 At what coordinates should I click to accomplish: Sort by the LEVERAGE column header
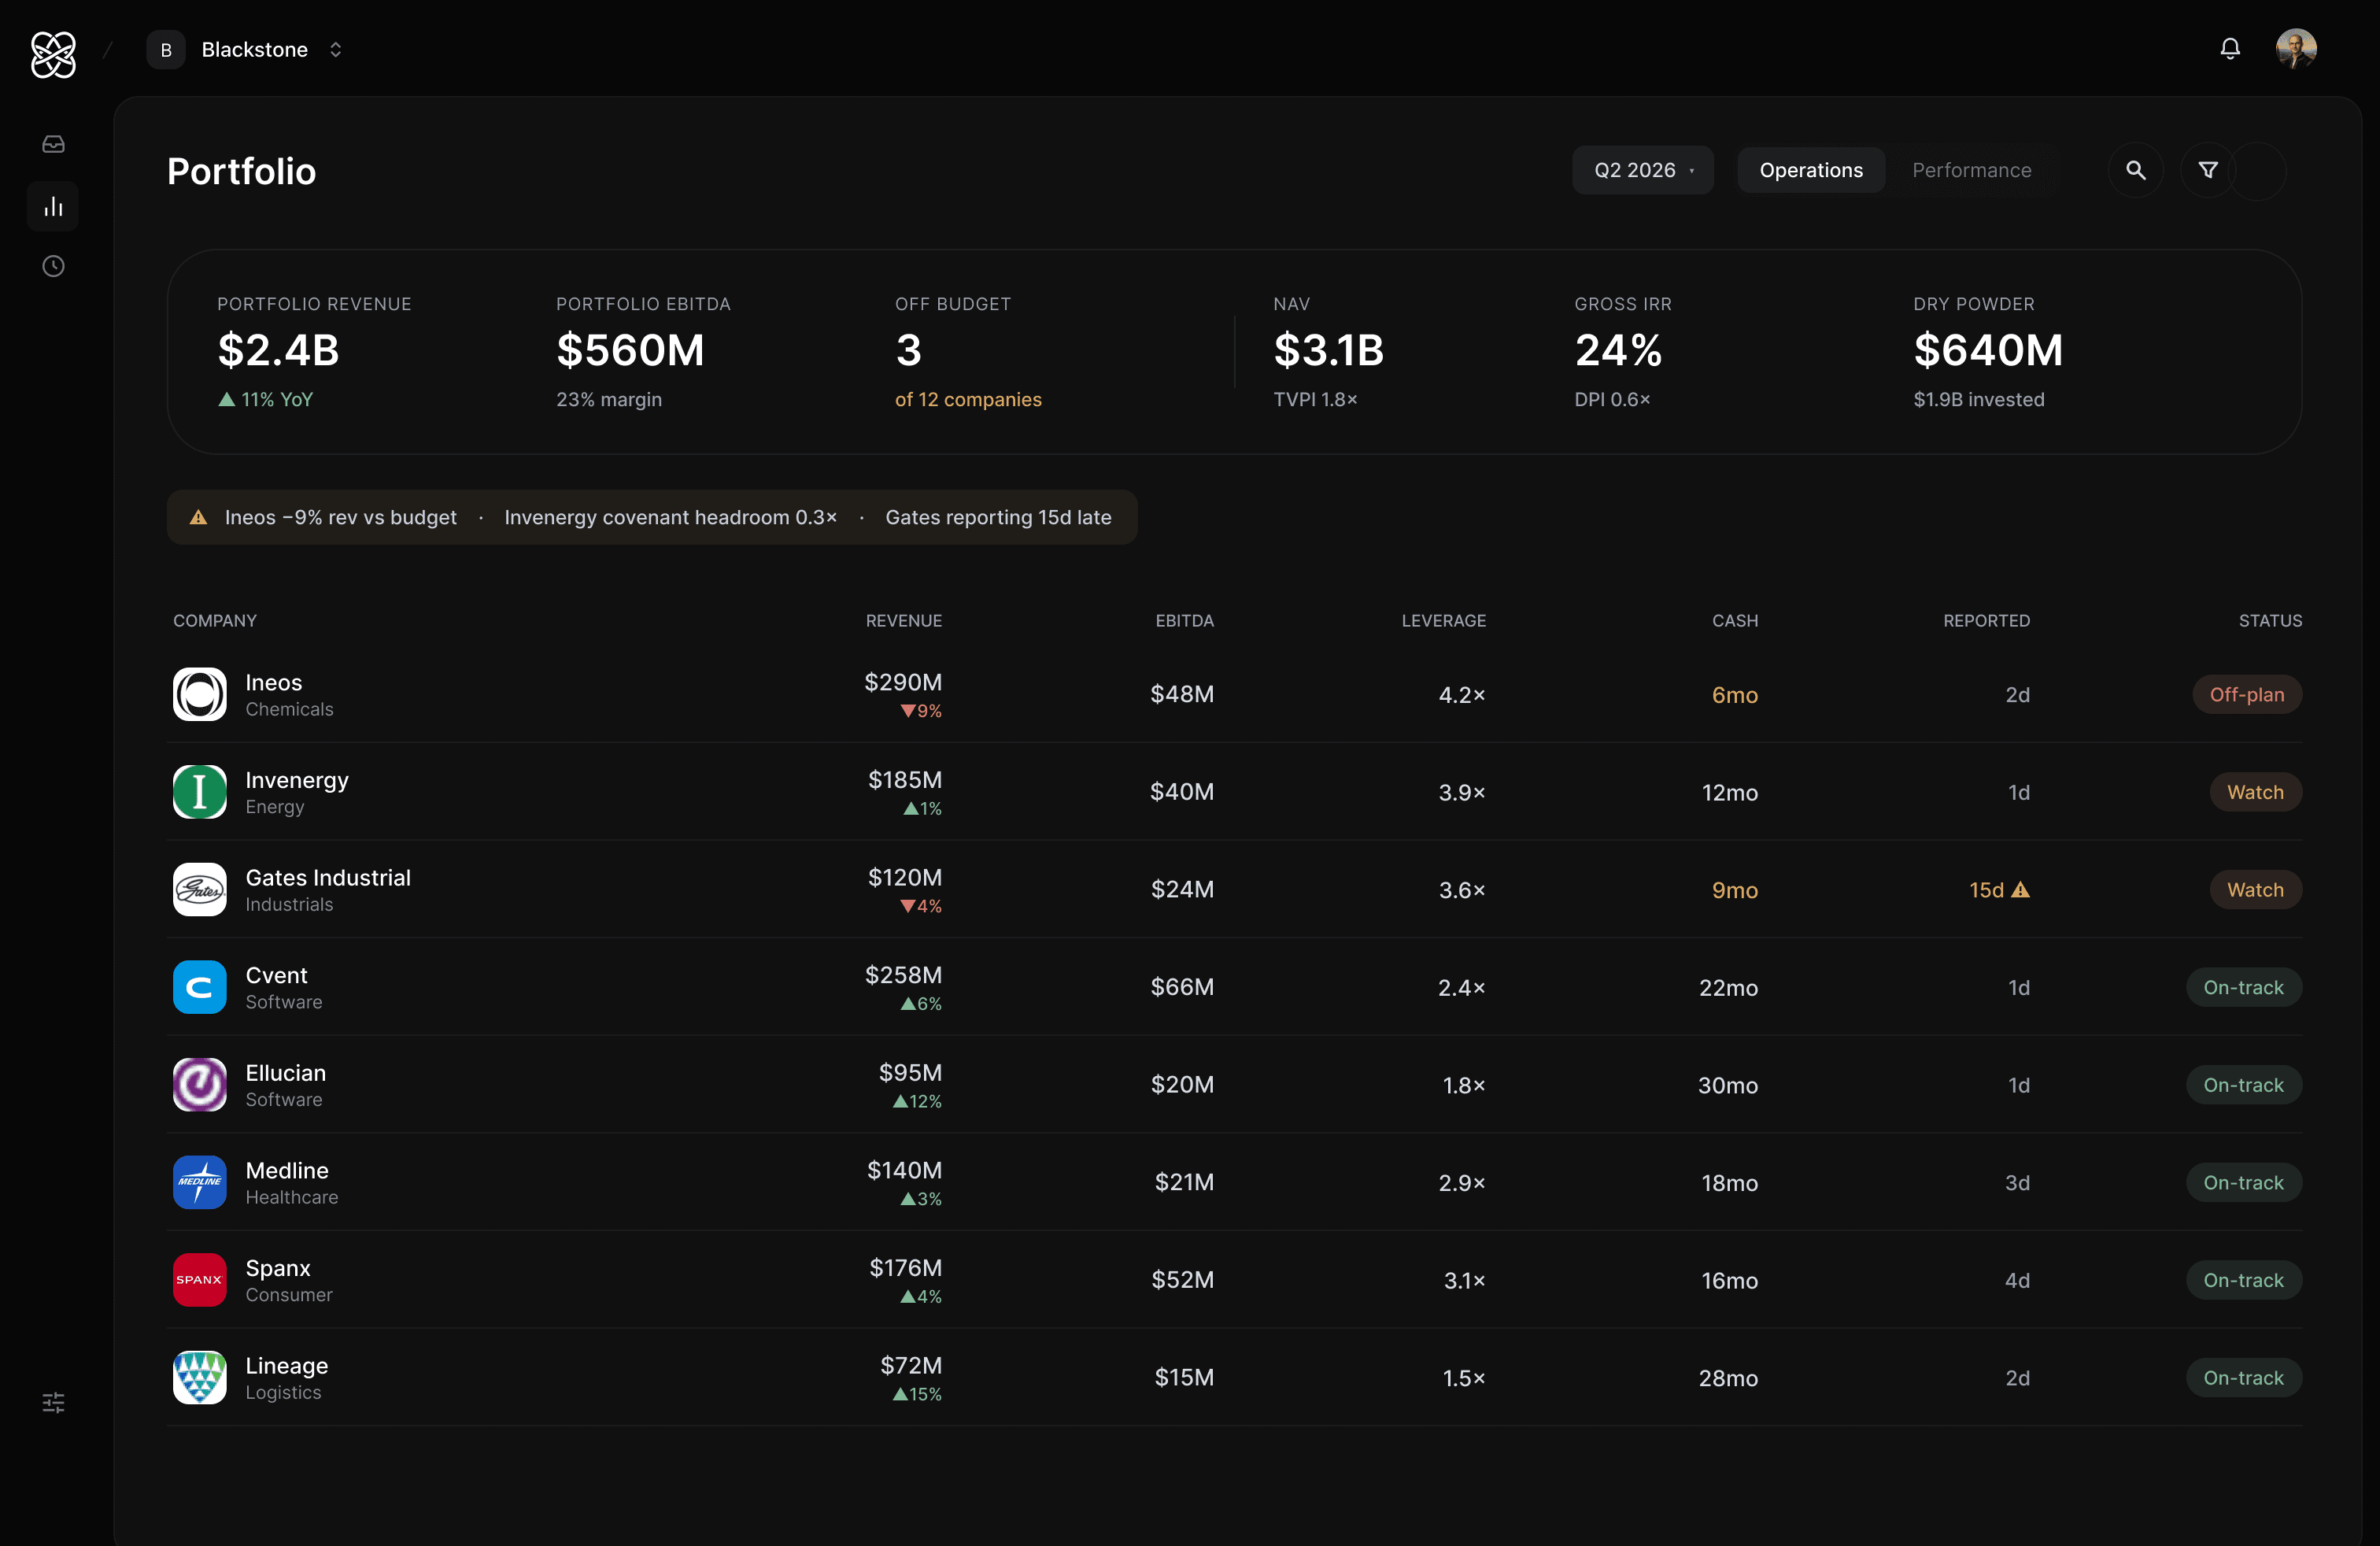point(1443,621)
